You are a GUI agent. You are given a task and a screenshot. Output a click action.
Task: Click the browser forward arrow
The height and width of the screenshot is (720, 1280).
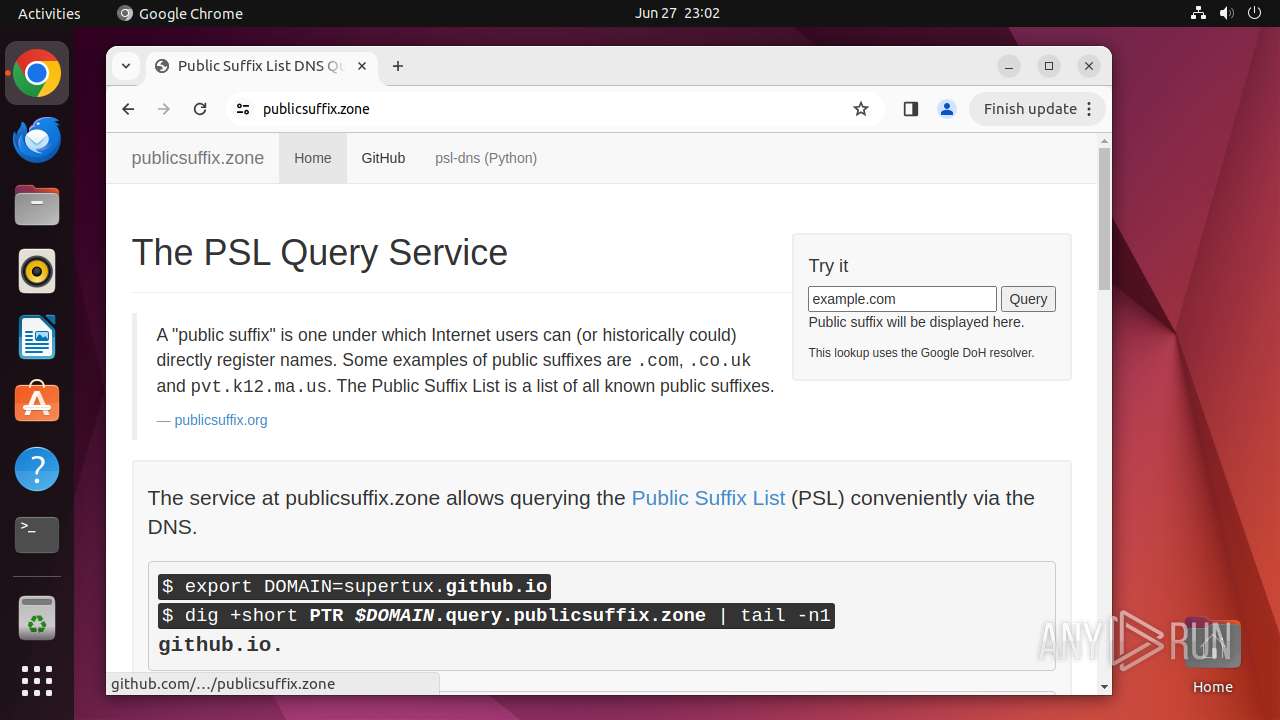point(164,109)
